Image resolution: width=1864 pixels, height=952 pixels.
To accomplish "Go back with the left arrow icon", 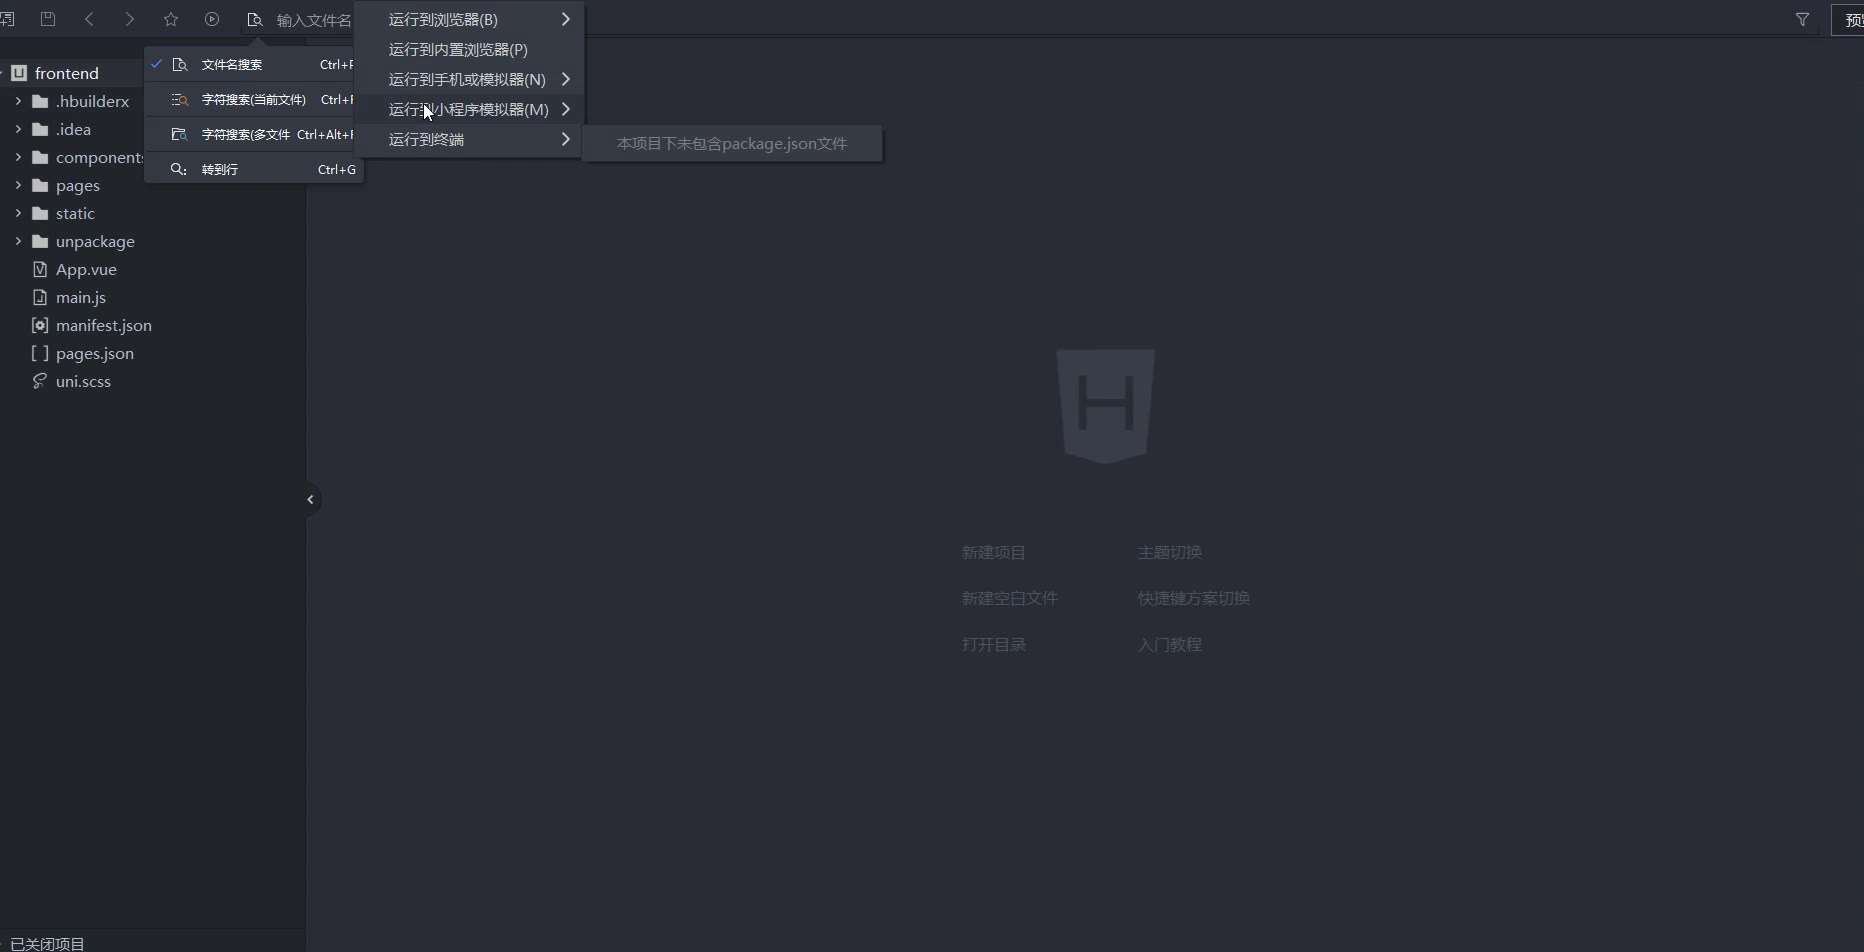I will [x=89, y=19].
